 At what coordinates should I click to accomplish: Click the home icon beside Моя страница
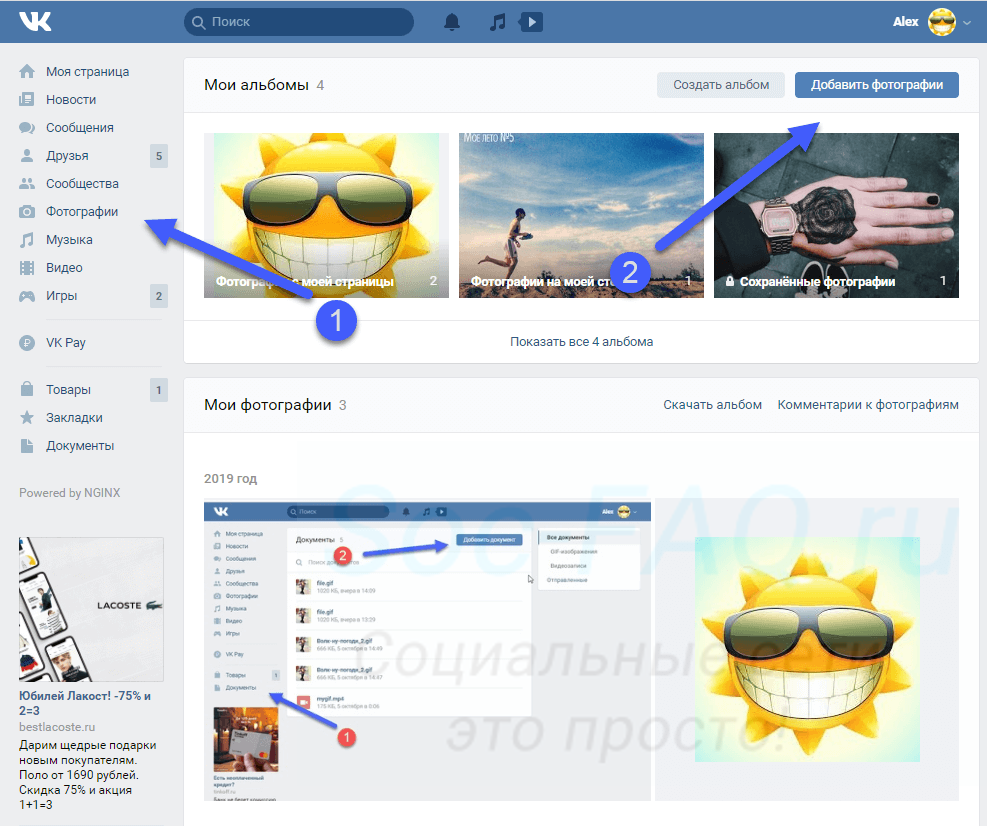click(27, 71)
